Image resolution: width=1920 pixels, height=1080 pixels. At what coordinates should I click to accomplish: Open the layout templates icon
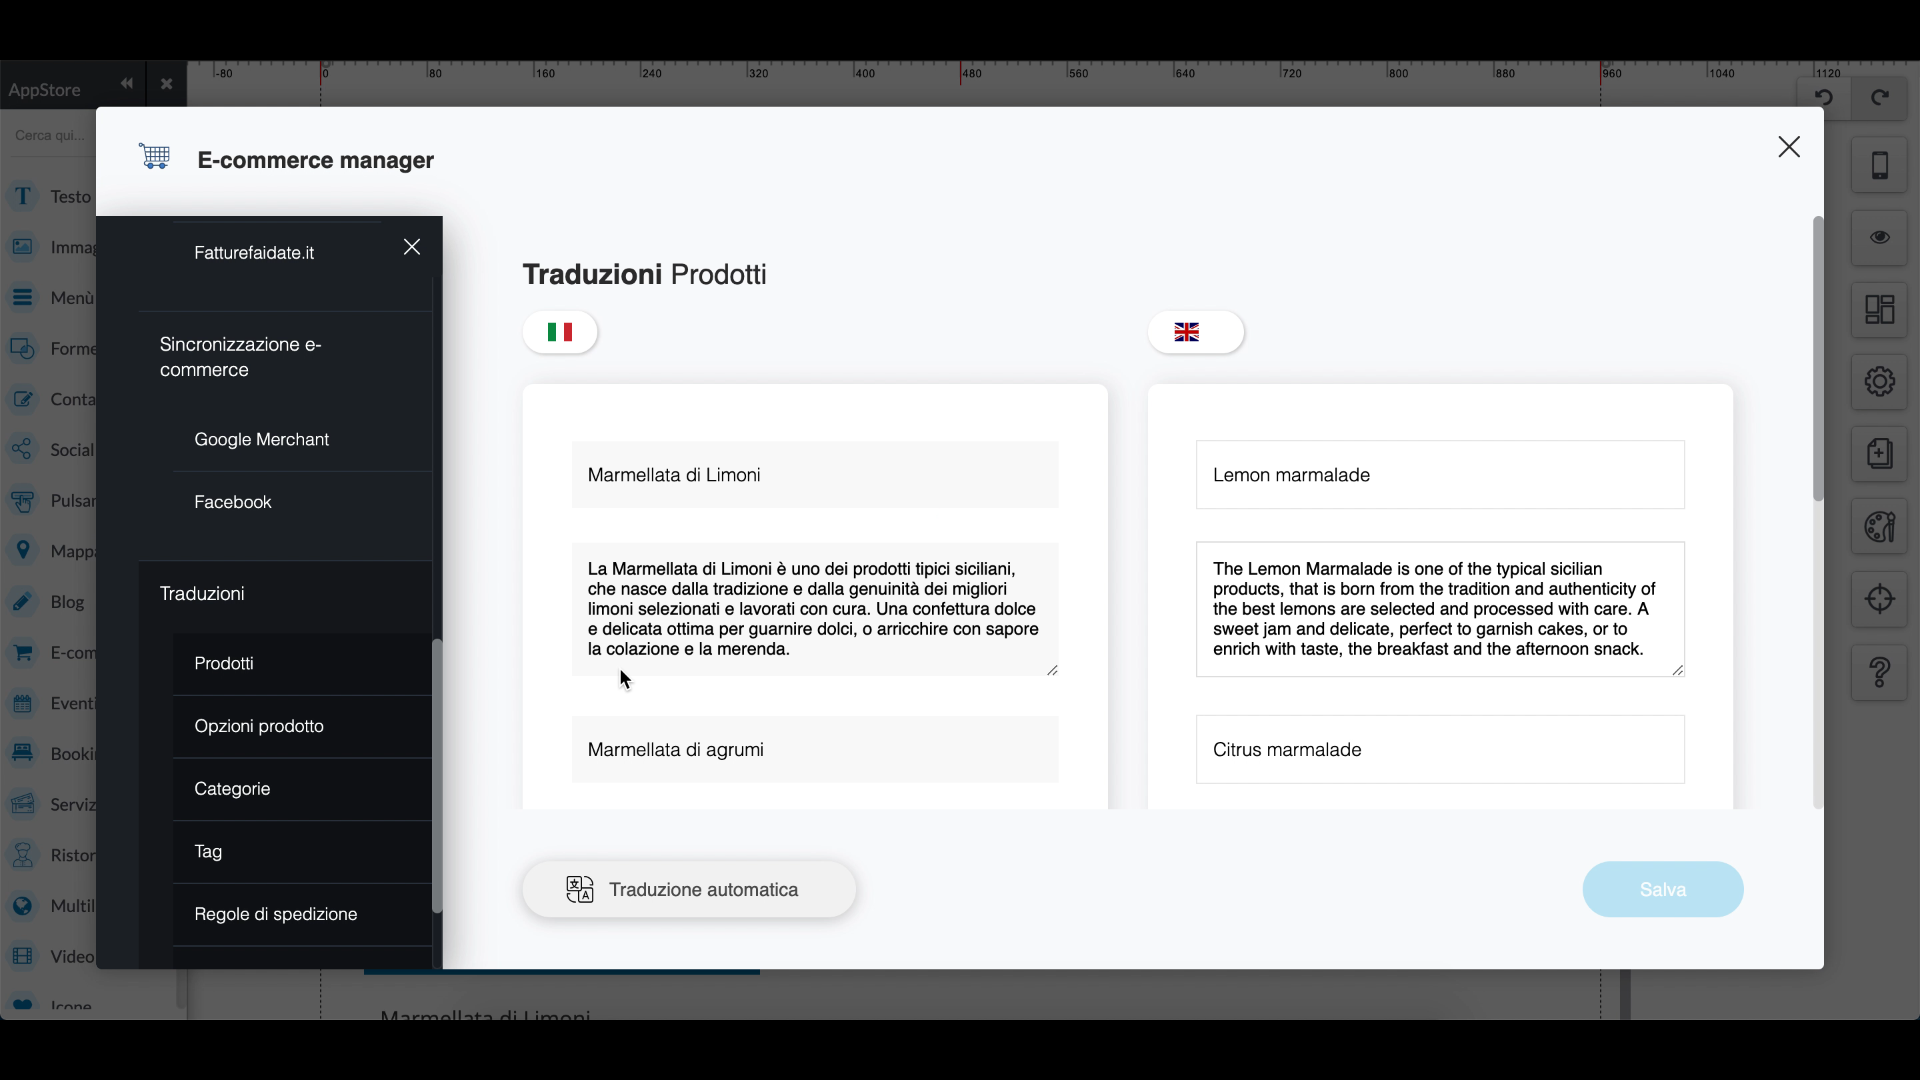(1879, 310)
